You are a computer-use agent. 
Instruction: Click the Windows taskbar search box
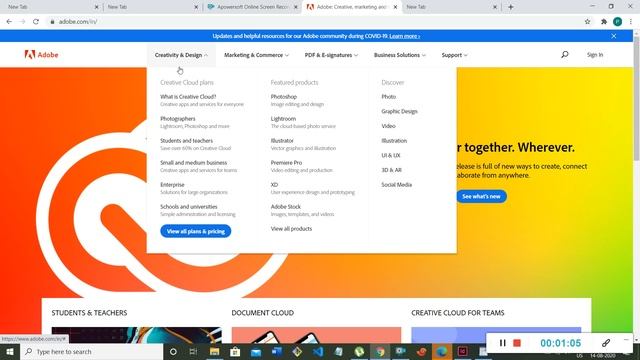click(x=91, y=351)
